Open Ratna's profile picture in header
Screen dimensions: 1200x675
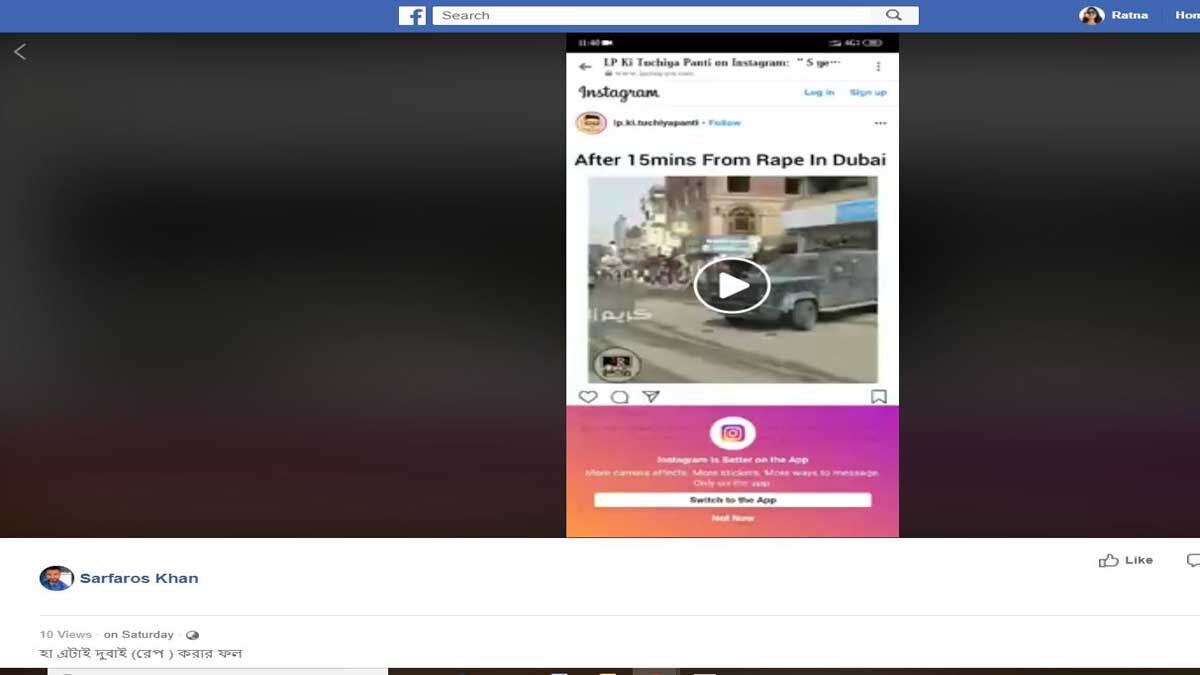click(x=1091, y=15)
